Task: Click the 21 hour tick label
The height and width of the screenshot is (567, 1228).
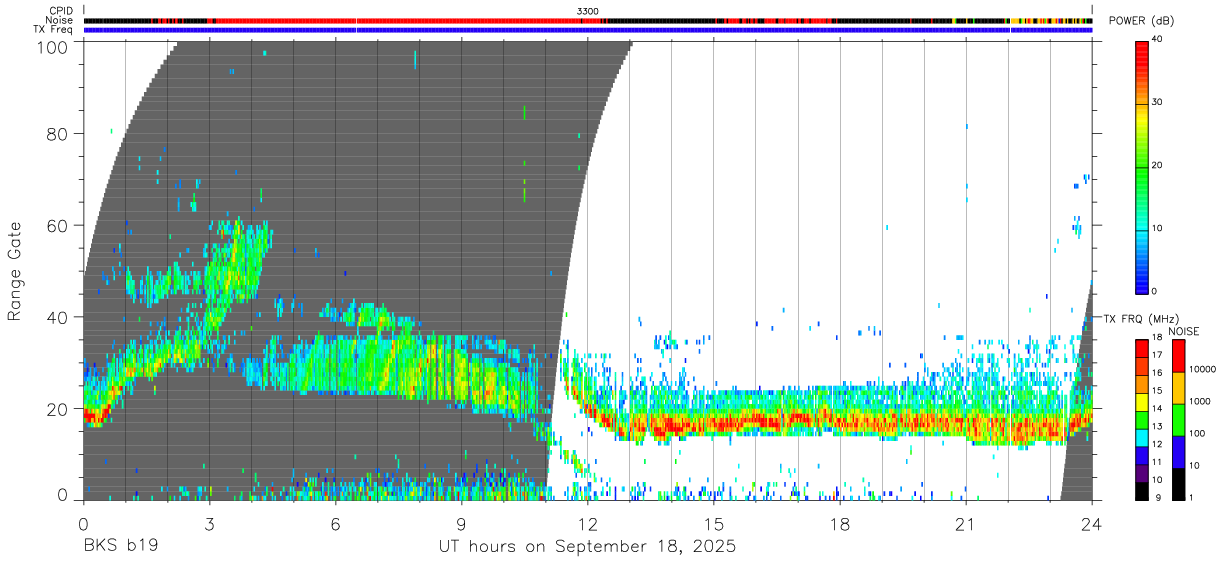Action: click(x=966, y=525)
